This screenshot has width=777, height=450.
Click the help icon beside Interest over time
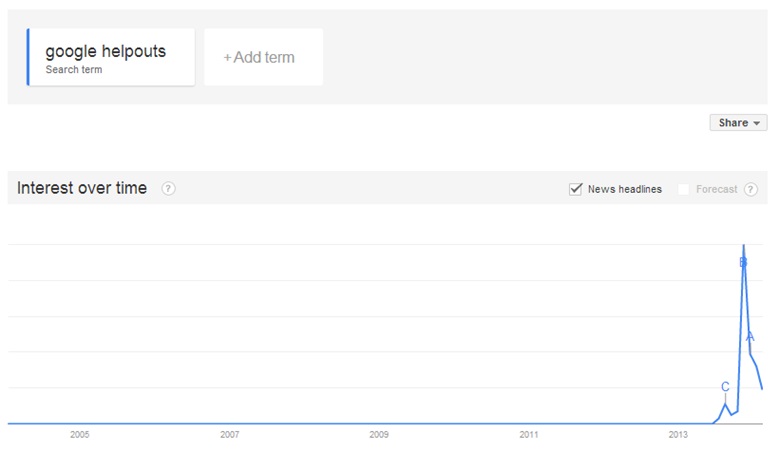tap(168, 189)
